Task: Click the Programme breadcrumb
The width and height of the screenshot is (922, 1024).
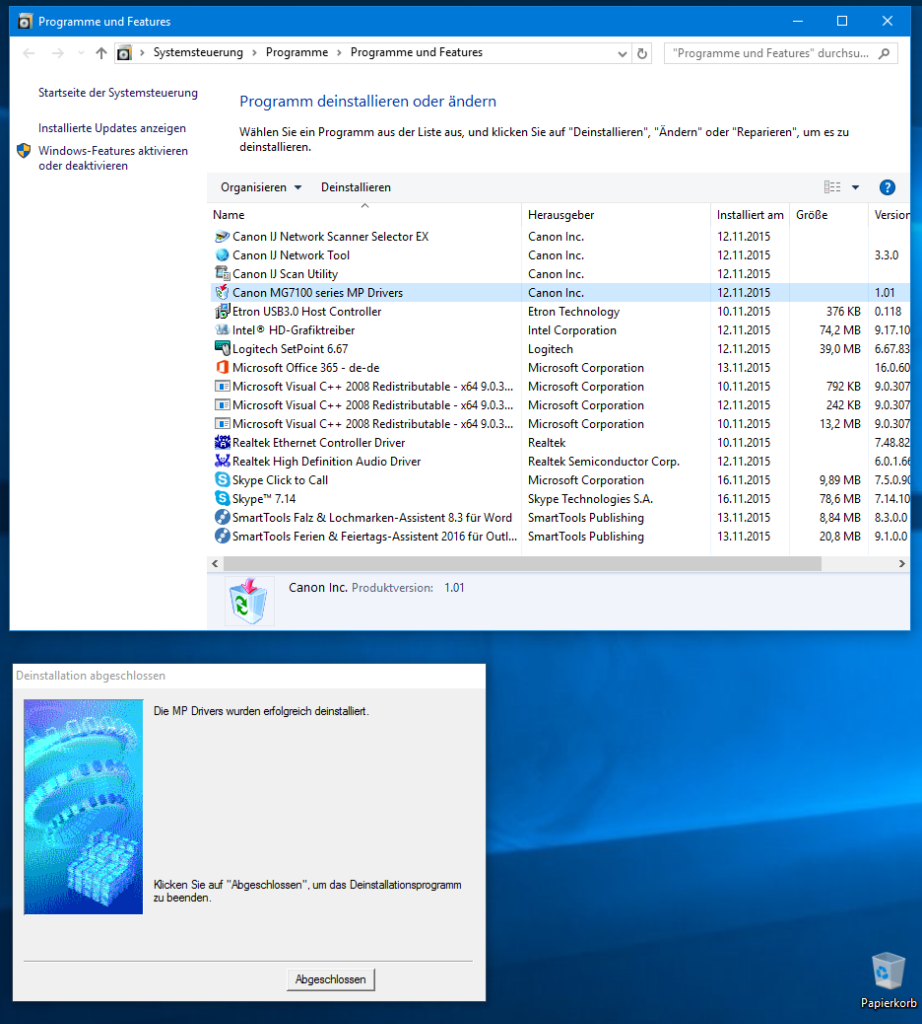Action: coord(296,52)
